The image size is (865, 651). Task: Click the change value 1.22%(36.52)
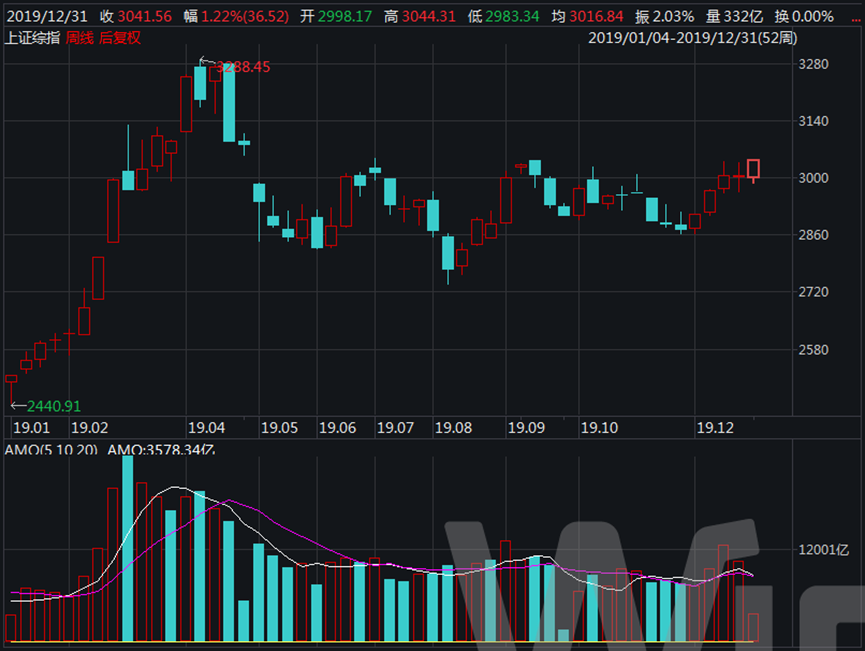(x=245, y=17)
